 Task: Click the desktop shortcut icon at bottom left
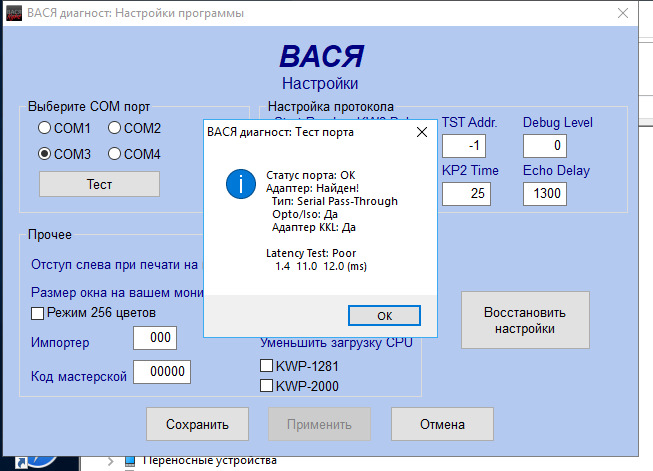(x=37, y=462)
